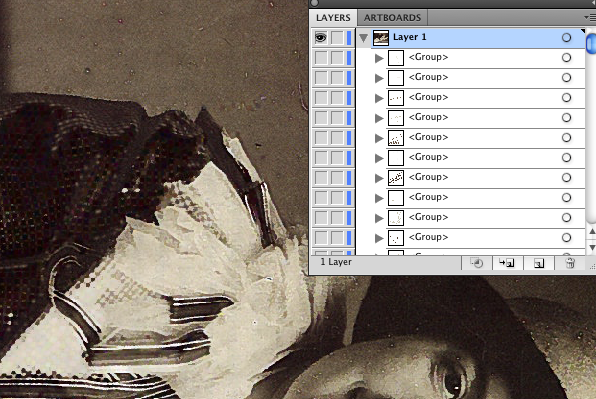Toggle visibility box of the first <Group>
Image resolution: width=596 pixels, height=399 pixels.
[x=321, y=58]
